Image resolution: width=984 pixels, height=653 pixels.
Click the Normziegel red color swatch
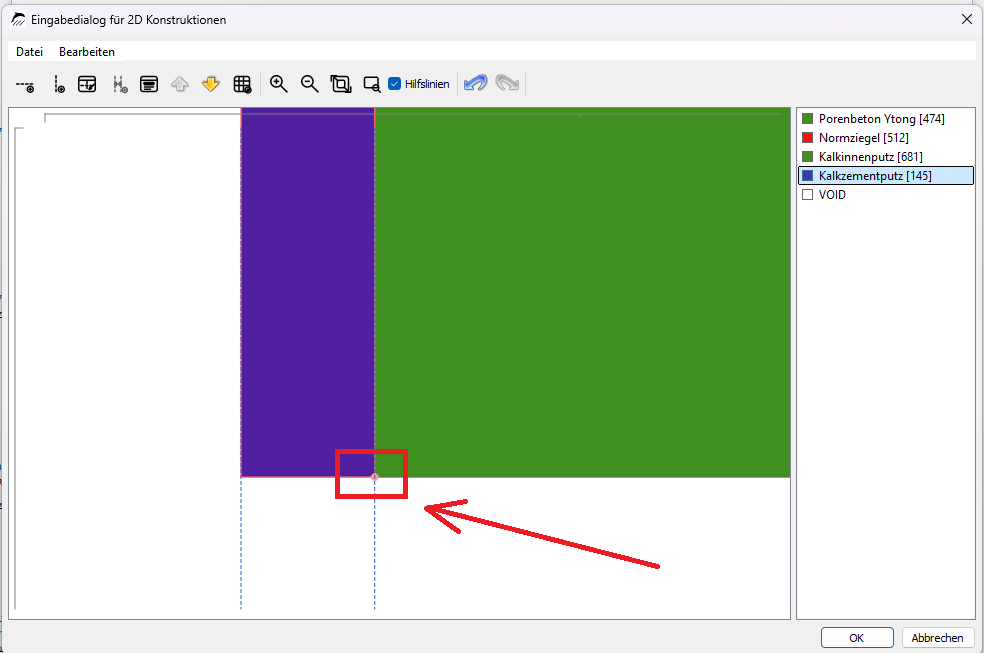(x=808, y=137)
